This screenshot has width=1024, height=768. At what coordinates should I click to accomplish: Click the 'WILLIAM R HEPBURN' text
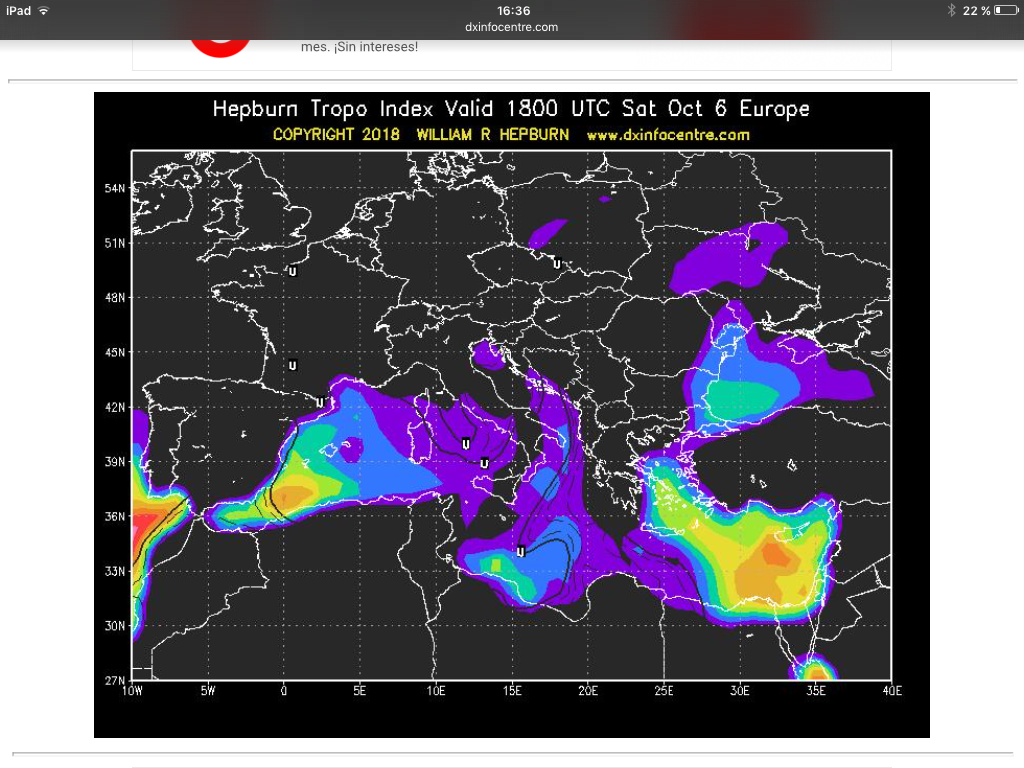[492, 135]
